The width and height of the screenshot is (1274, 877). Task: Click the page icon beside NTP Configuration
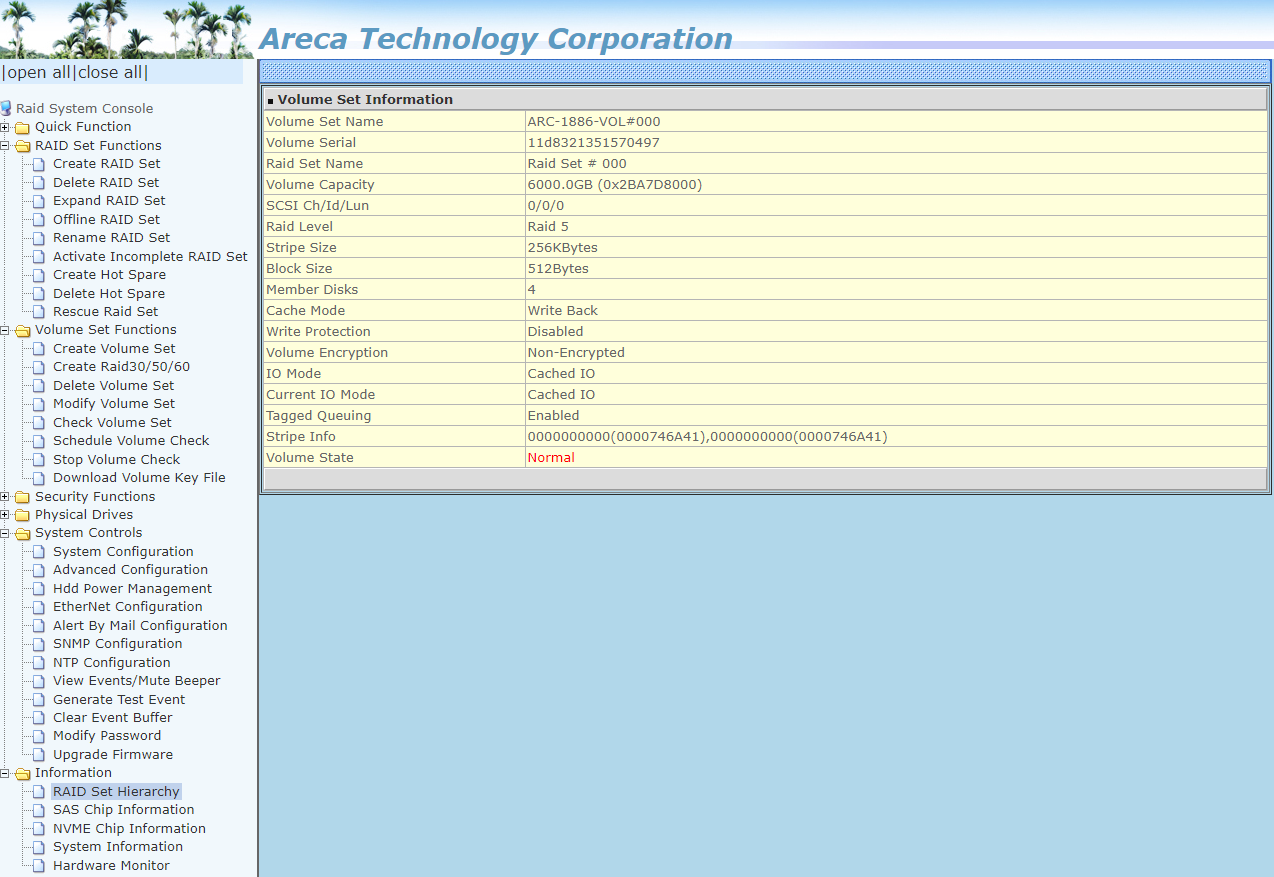click(39, 663)
